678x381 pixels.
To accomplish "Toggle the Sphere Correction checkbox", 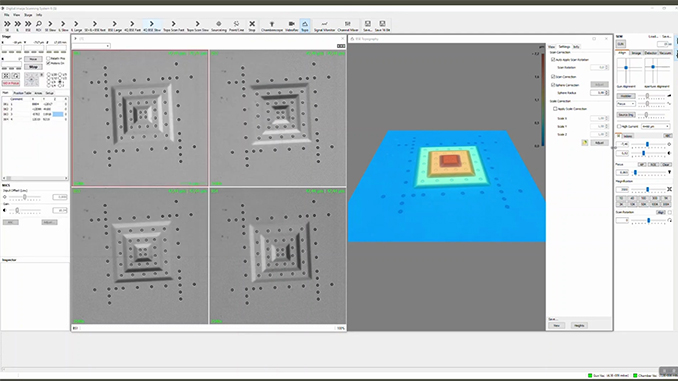I will (x=553, y=85).
